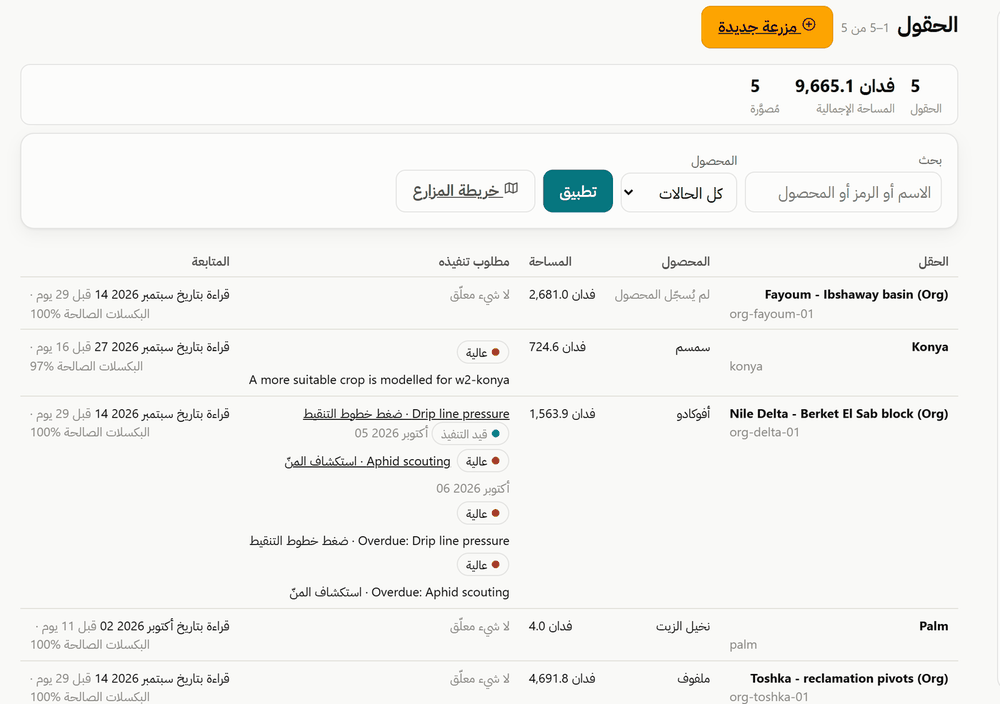Click the 97% البكسلات الصالحة value
Screen dimensions: 1000x704
86,367
